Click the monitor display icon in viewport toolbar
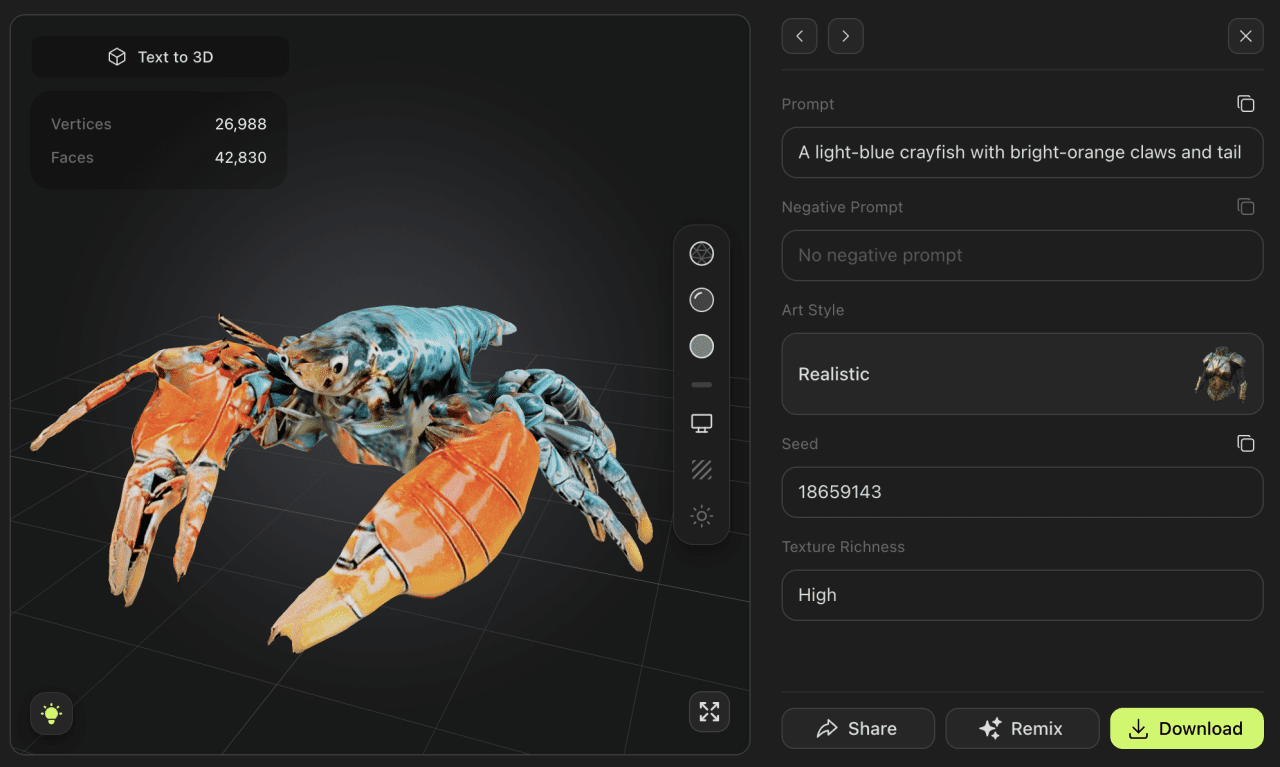The width and height of the screenshot is (1280, 767). coord(701,422)
